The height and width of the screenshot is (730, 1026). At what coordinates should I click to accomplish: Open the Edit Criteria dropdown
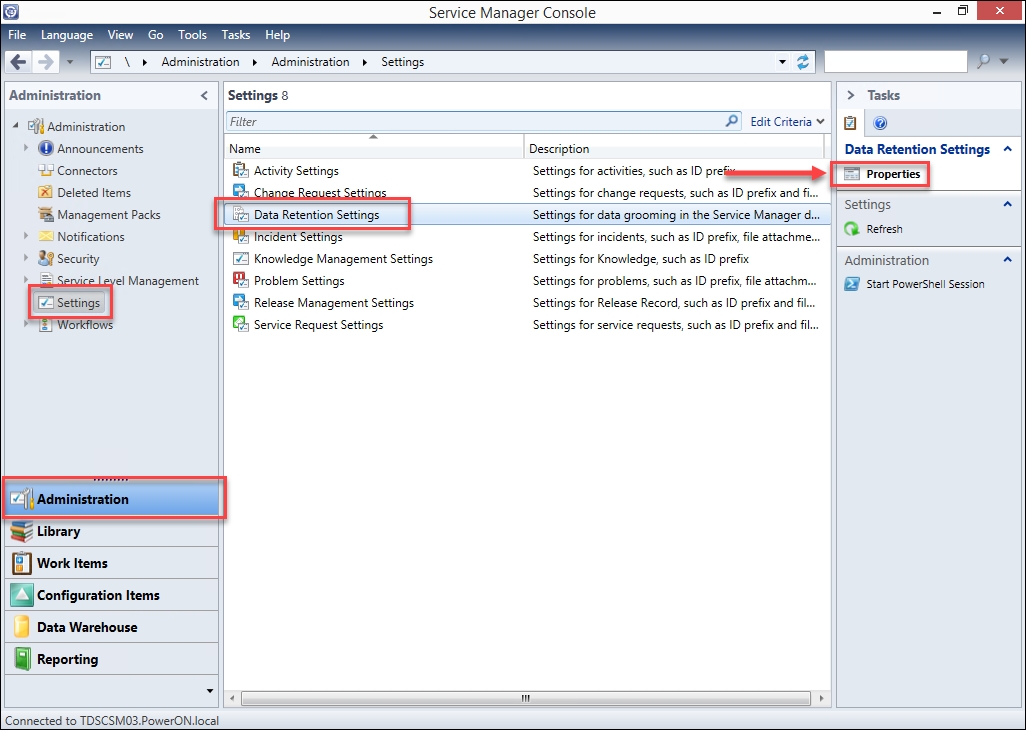787,122
